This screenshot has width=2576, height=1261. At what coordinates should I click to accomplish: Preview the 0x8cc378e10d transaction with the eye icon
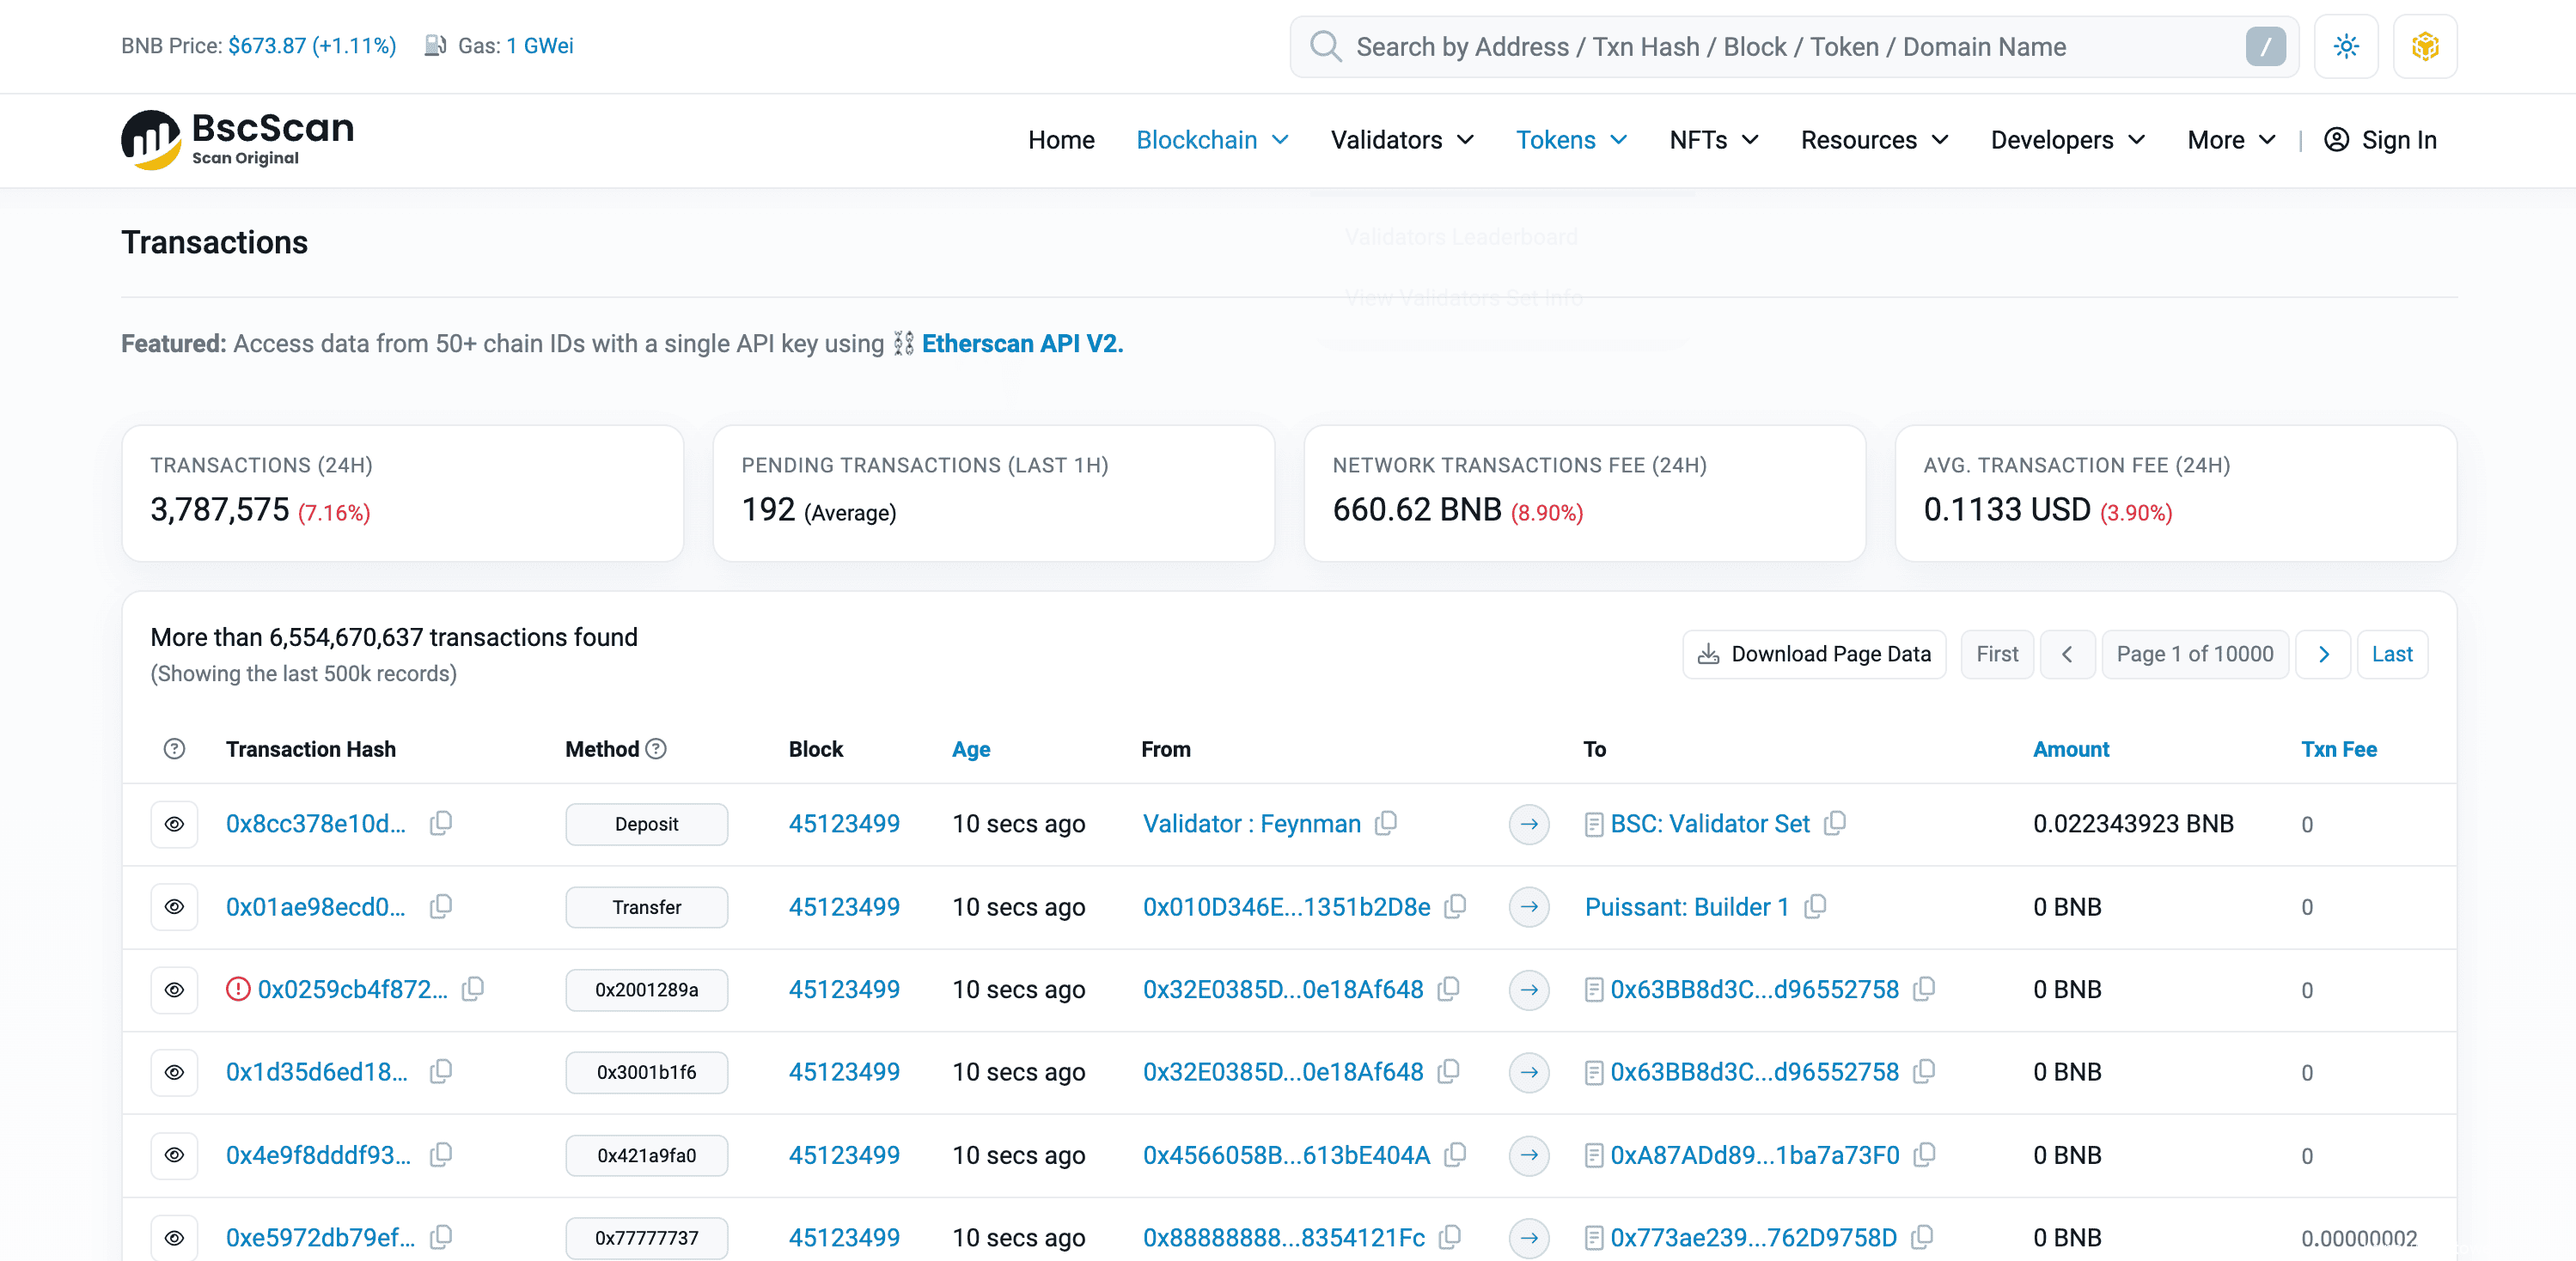[174, 824]
